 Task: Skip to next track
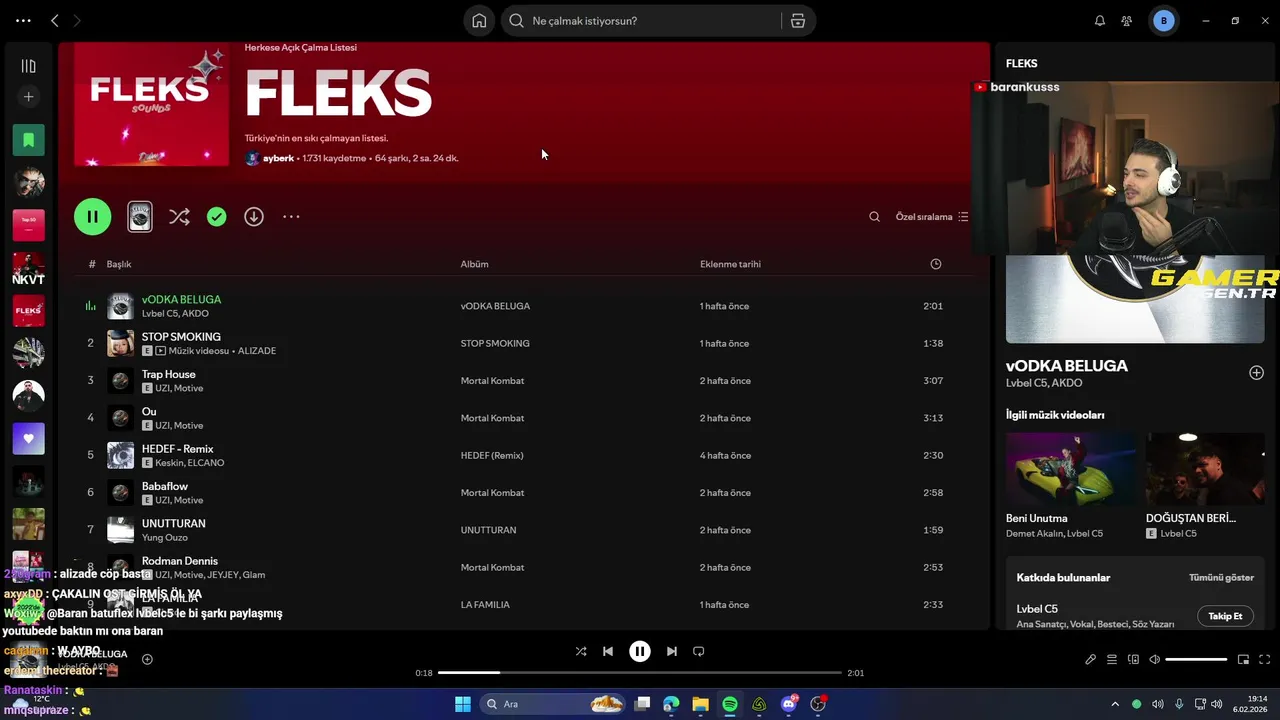pyautogui.click(x=672, y=651)
